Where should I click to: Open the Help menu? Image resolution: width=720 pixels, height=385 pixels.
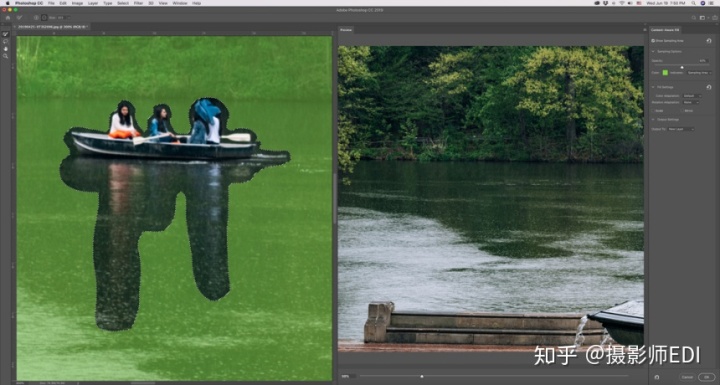point(197,3)
